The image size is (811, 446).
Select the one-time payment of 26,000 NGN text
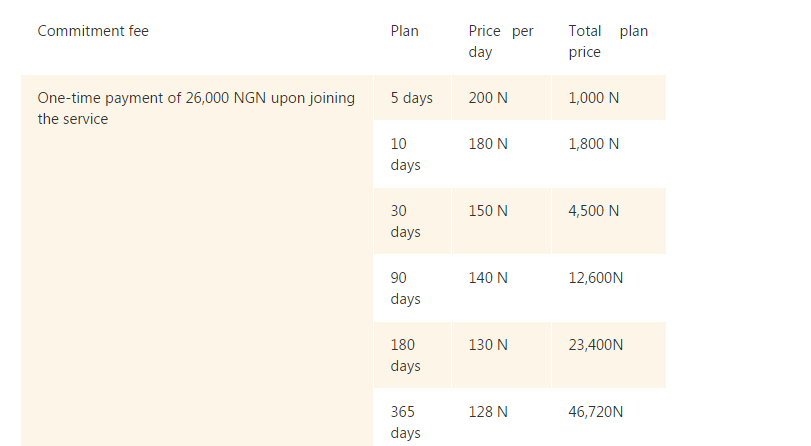click(195, 108)
